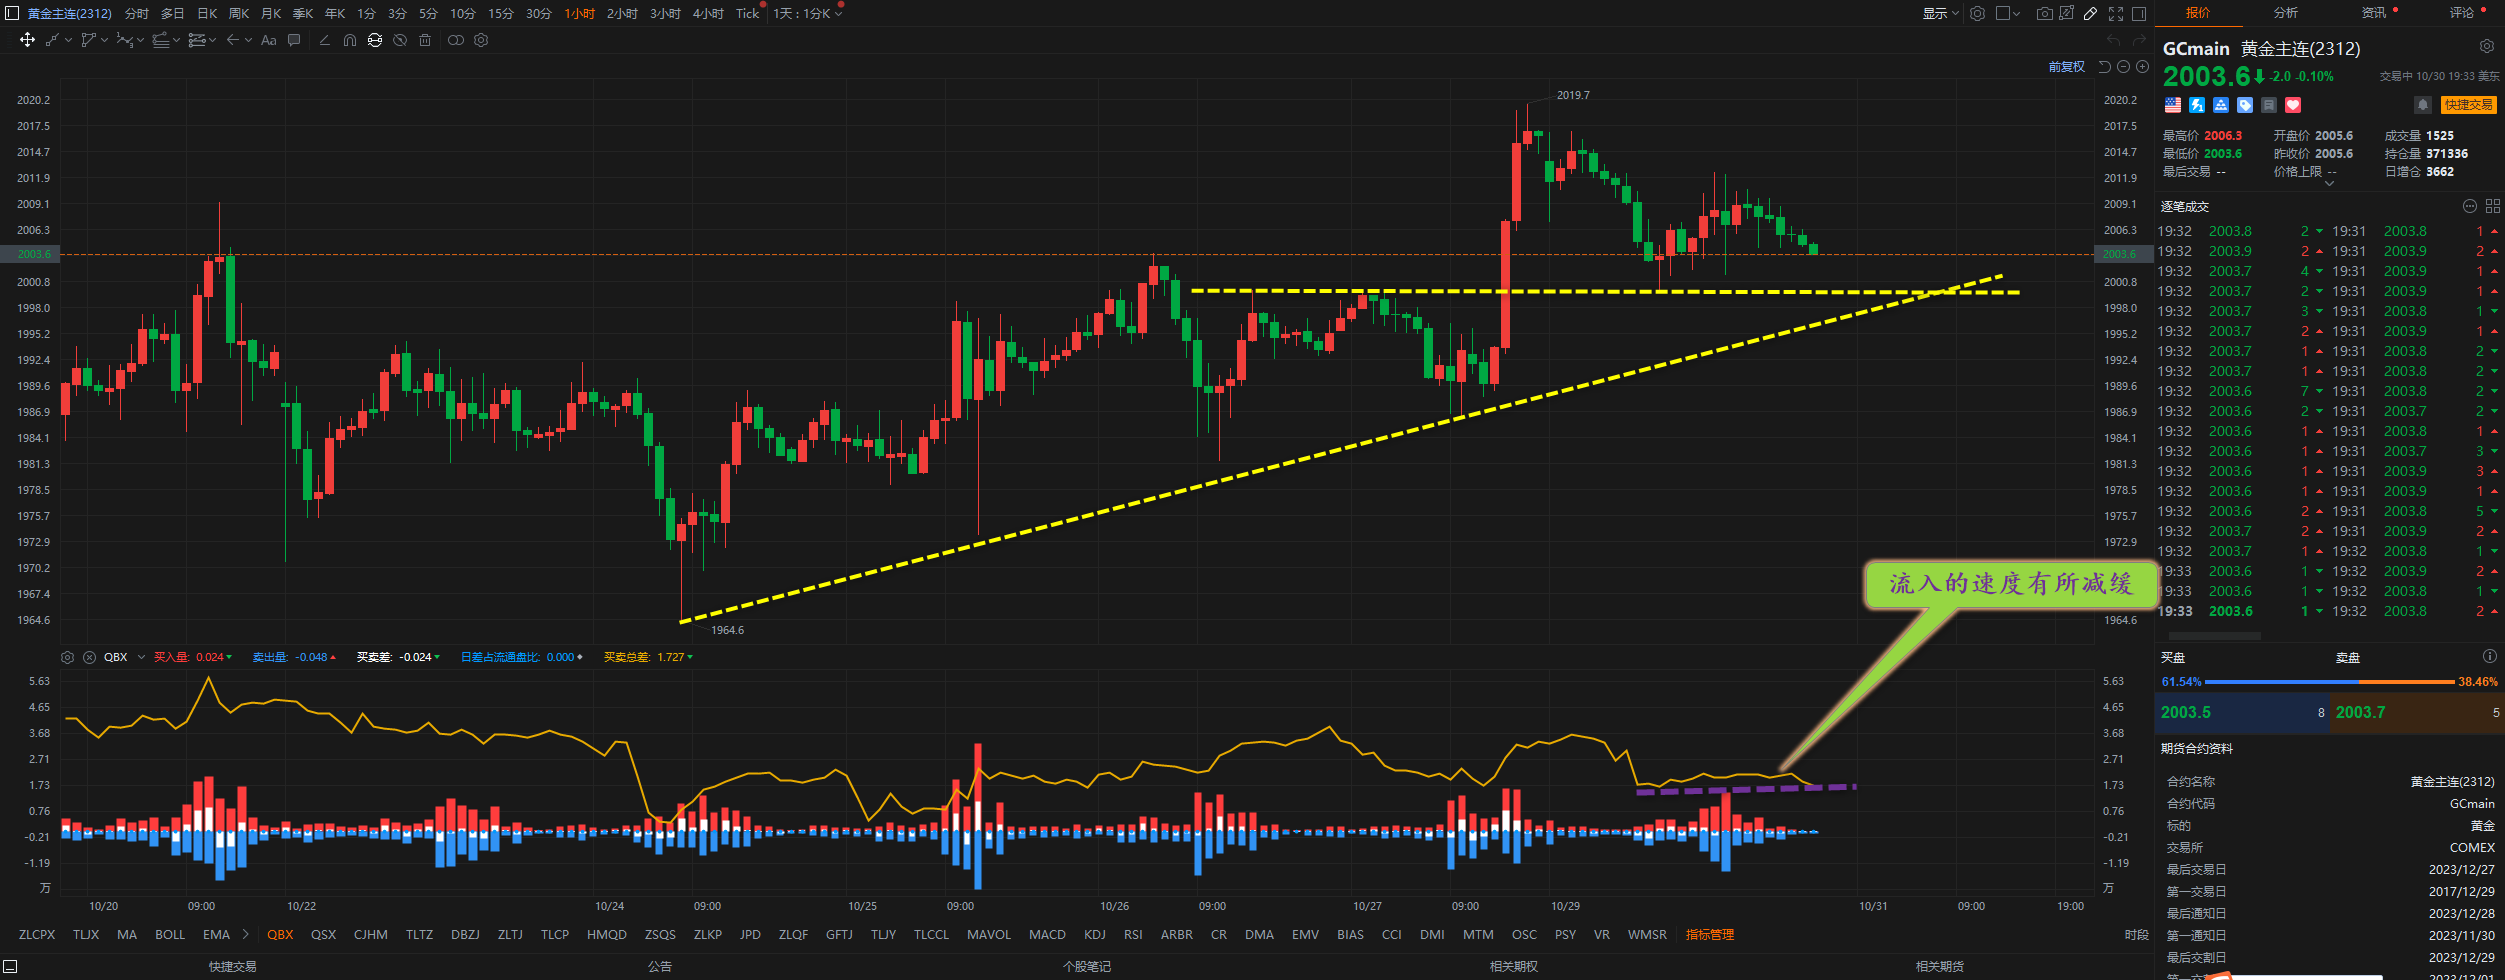Screen dimensions: 2505x980
Task: Open quote panel settings gear
Action: [x=2486, y=46]
